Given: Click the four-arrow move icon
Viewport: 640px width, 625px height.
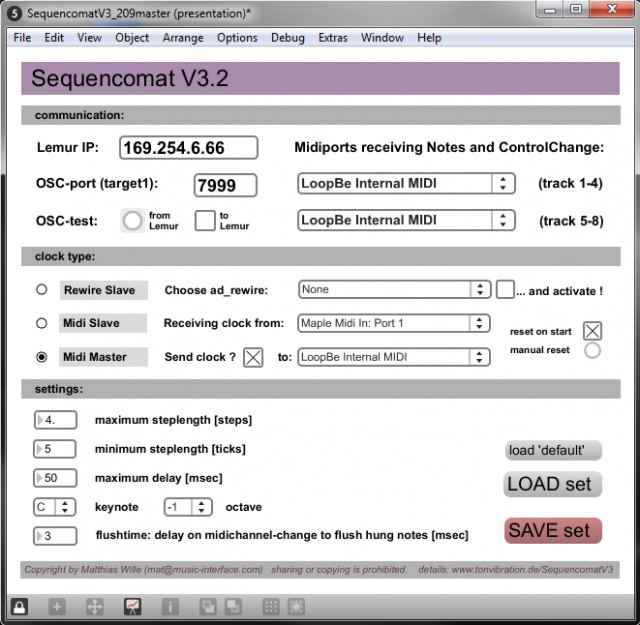Looking at the screenshot, I should (94, 606).
